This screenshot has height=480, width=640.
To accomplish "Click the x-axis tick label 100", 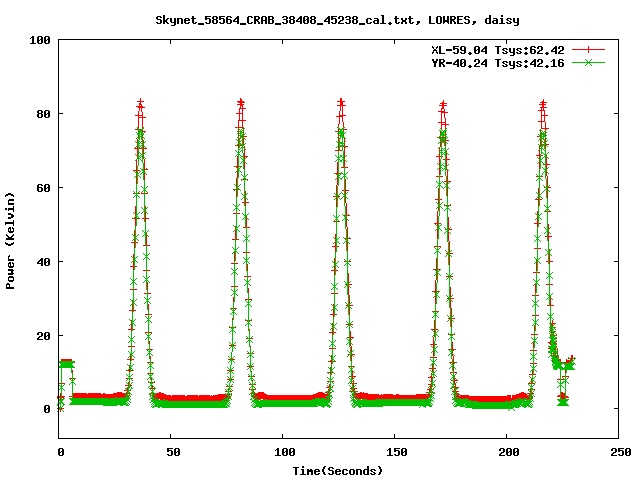I will (x=284, y=452).
